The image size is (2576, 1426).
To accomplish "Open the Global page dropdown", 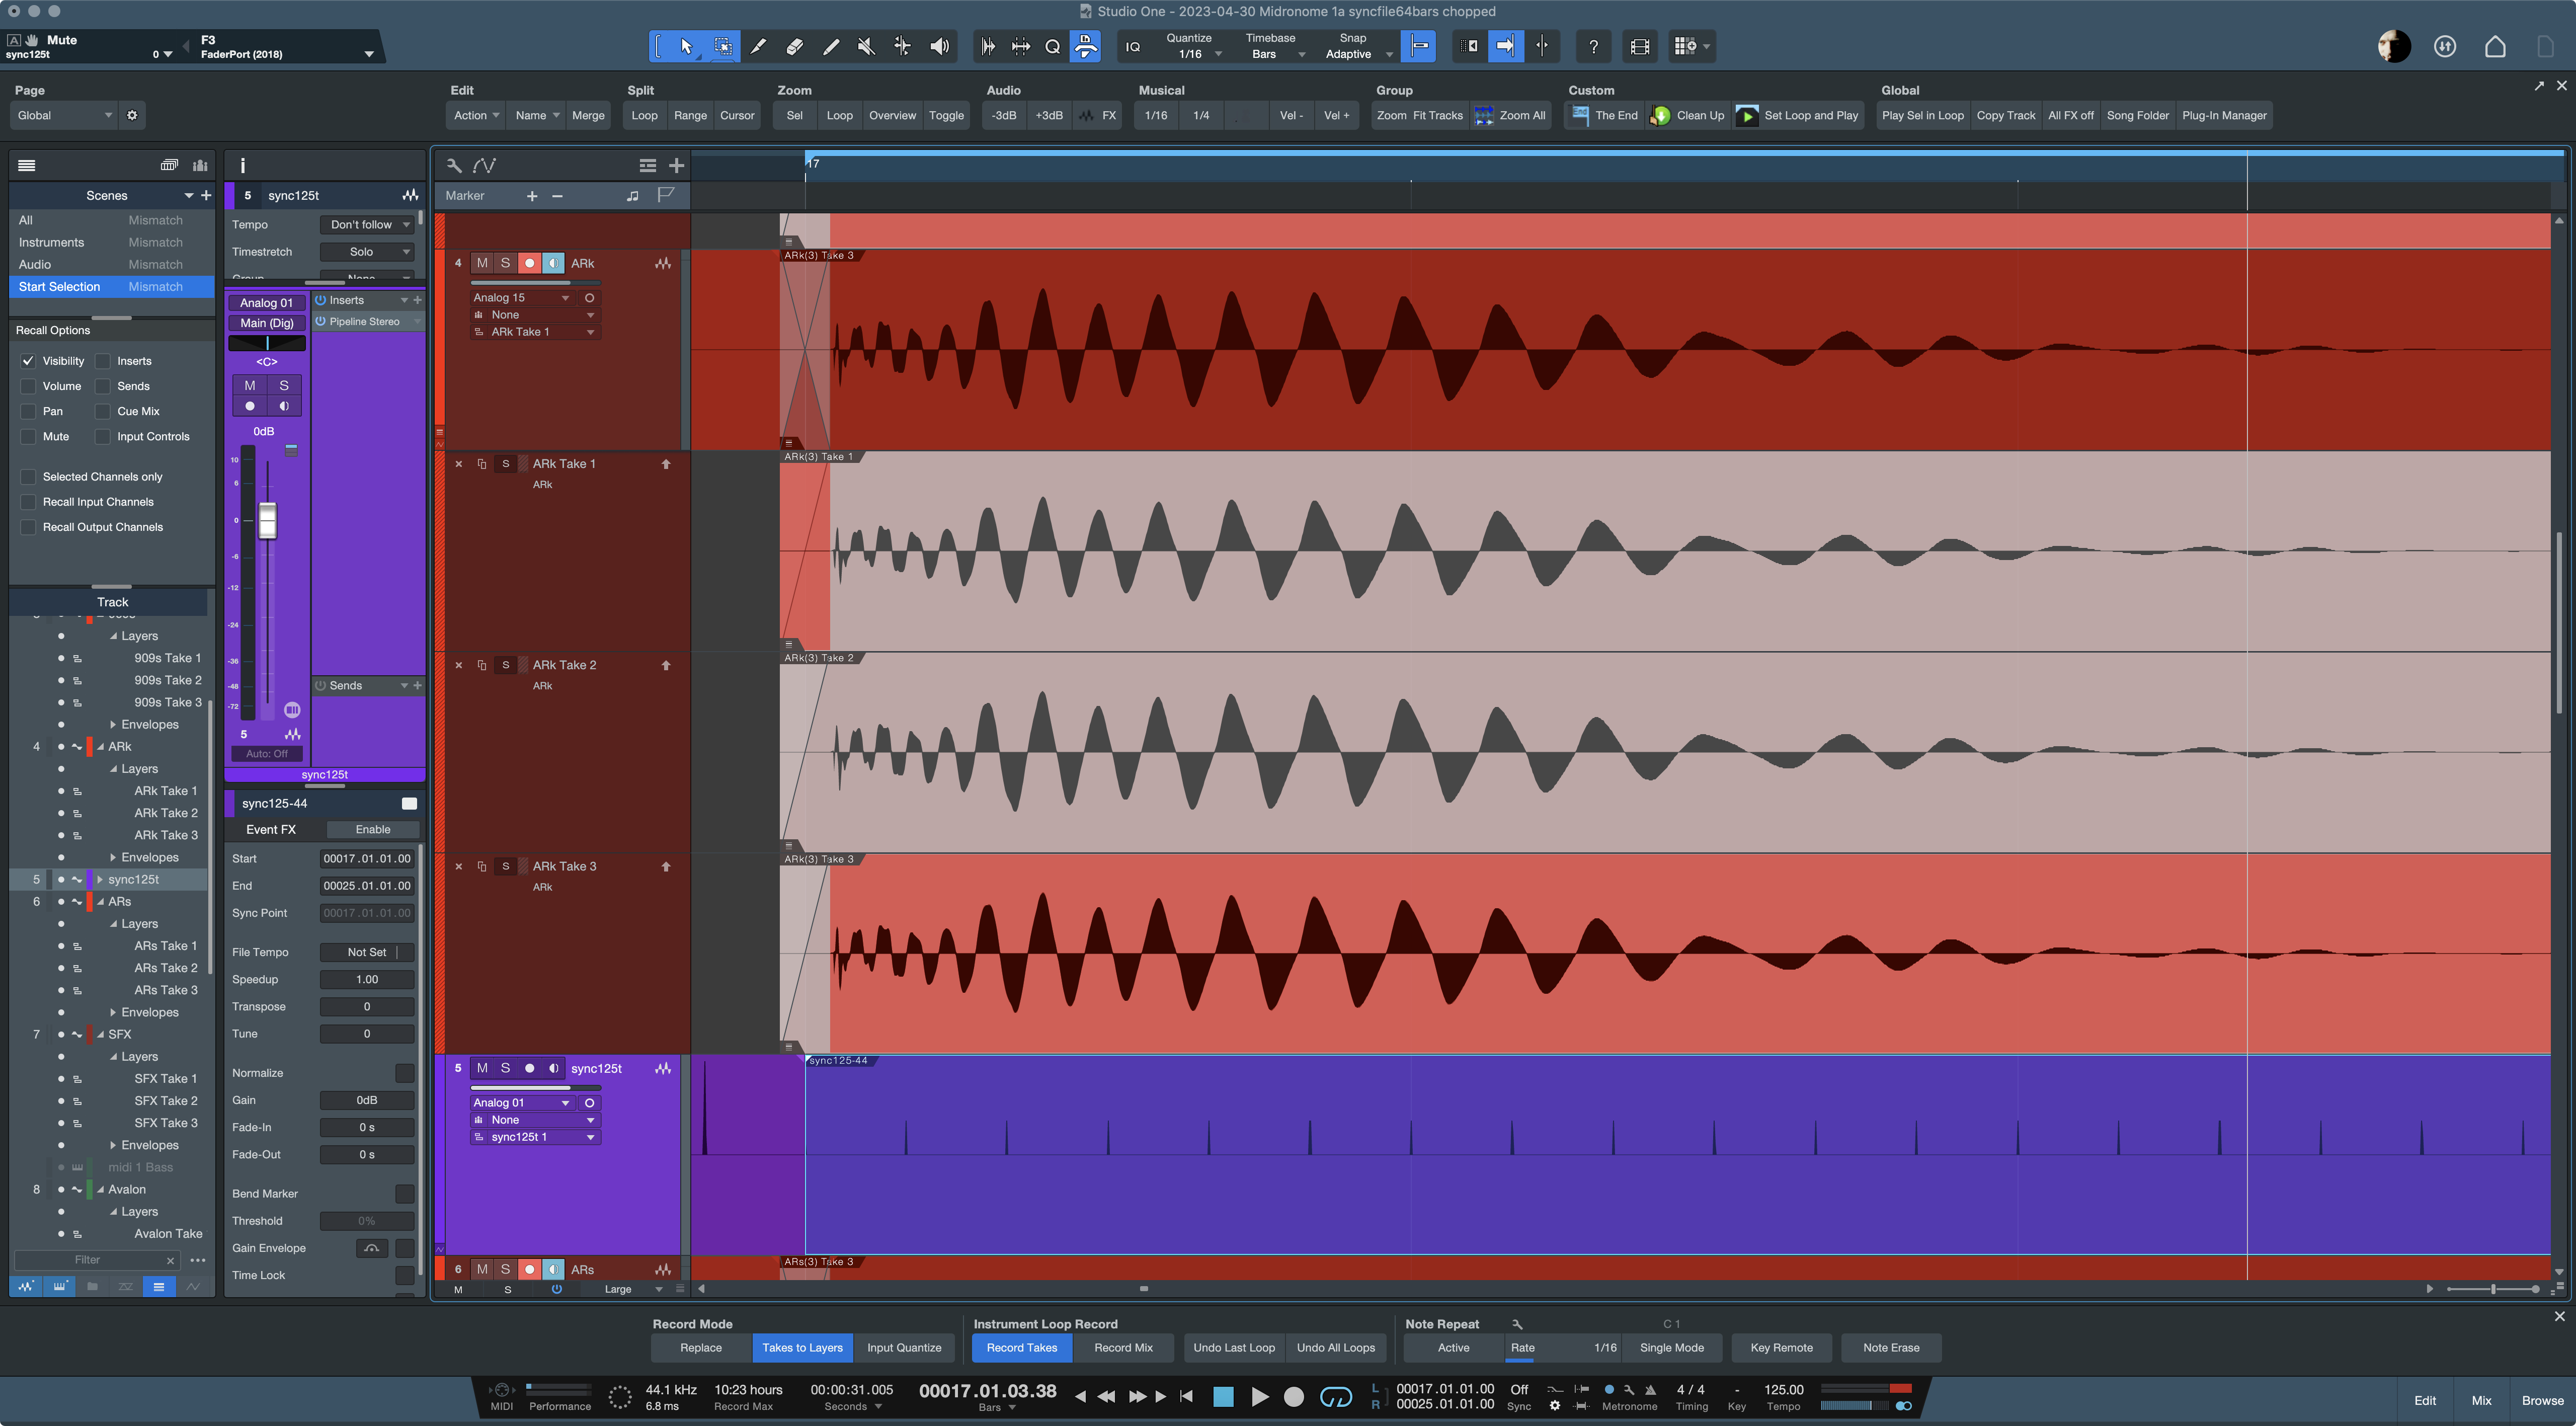I will [64, 115].
